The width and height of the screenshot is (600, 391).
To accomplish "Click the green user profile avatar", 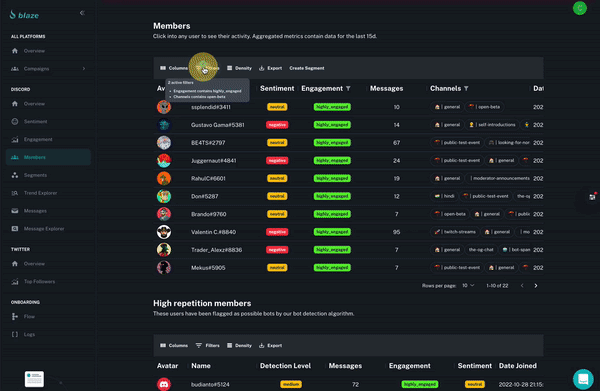I will tap(580, 8).
